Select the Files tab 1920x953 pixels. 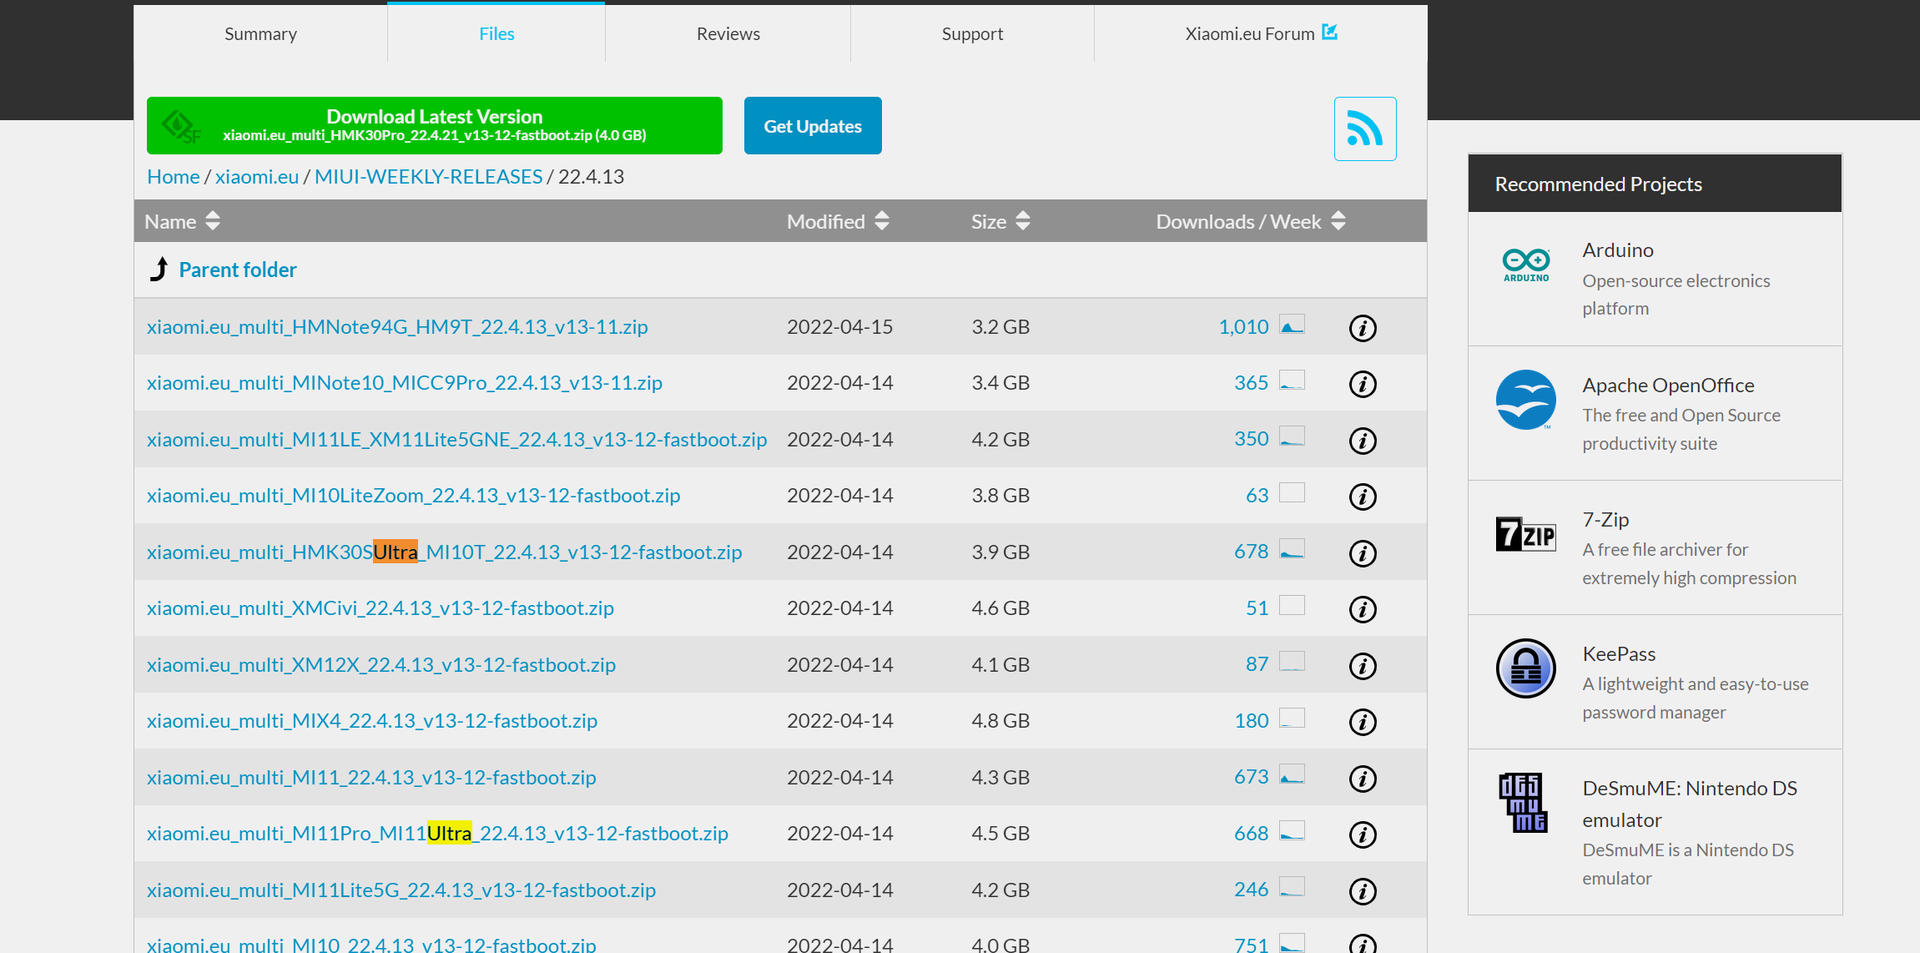(497, 34)
